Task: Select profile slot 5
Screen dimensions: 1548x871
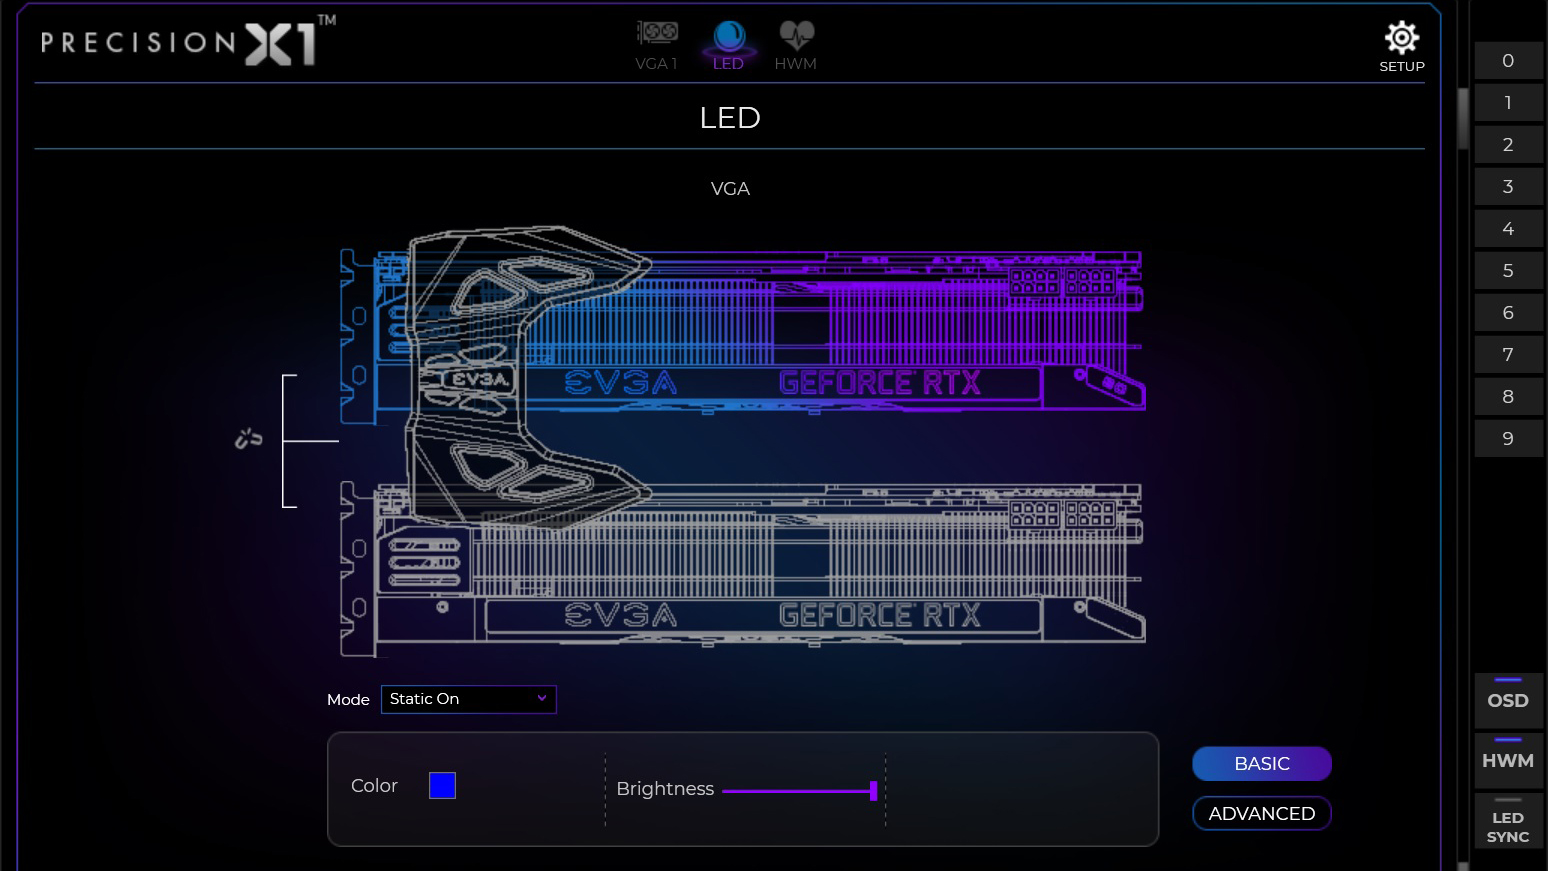Action: [1508, 271]
